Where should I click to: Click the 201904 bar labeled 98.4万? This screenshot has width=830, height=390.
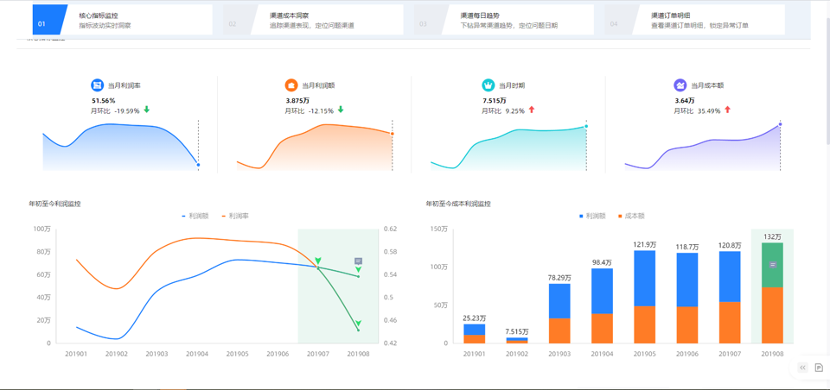coord(602,306)
